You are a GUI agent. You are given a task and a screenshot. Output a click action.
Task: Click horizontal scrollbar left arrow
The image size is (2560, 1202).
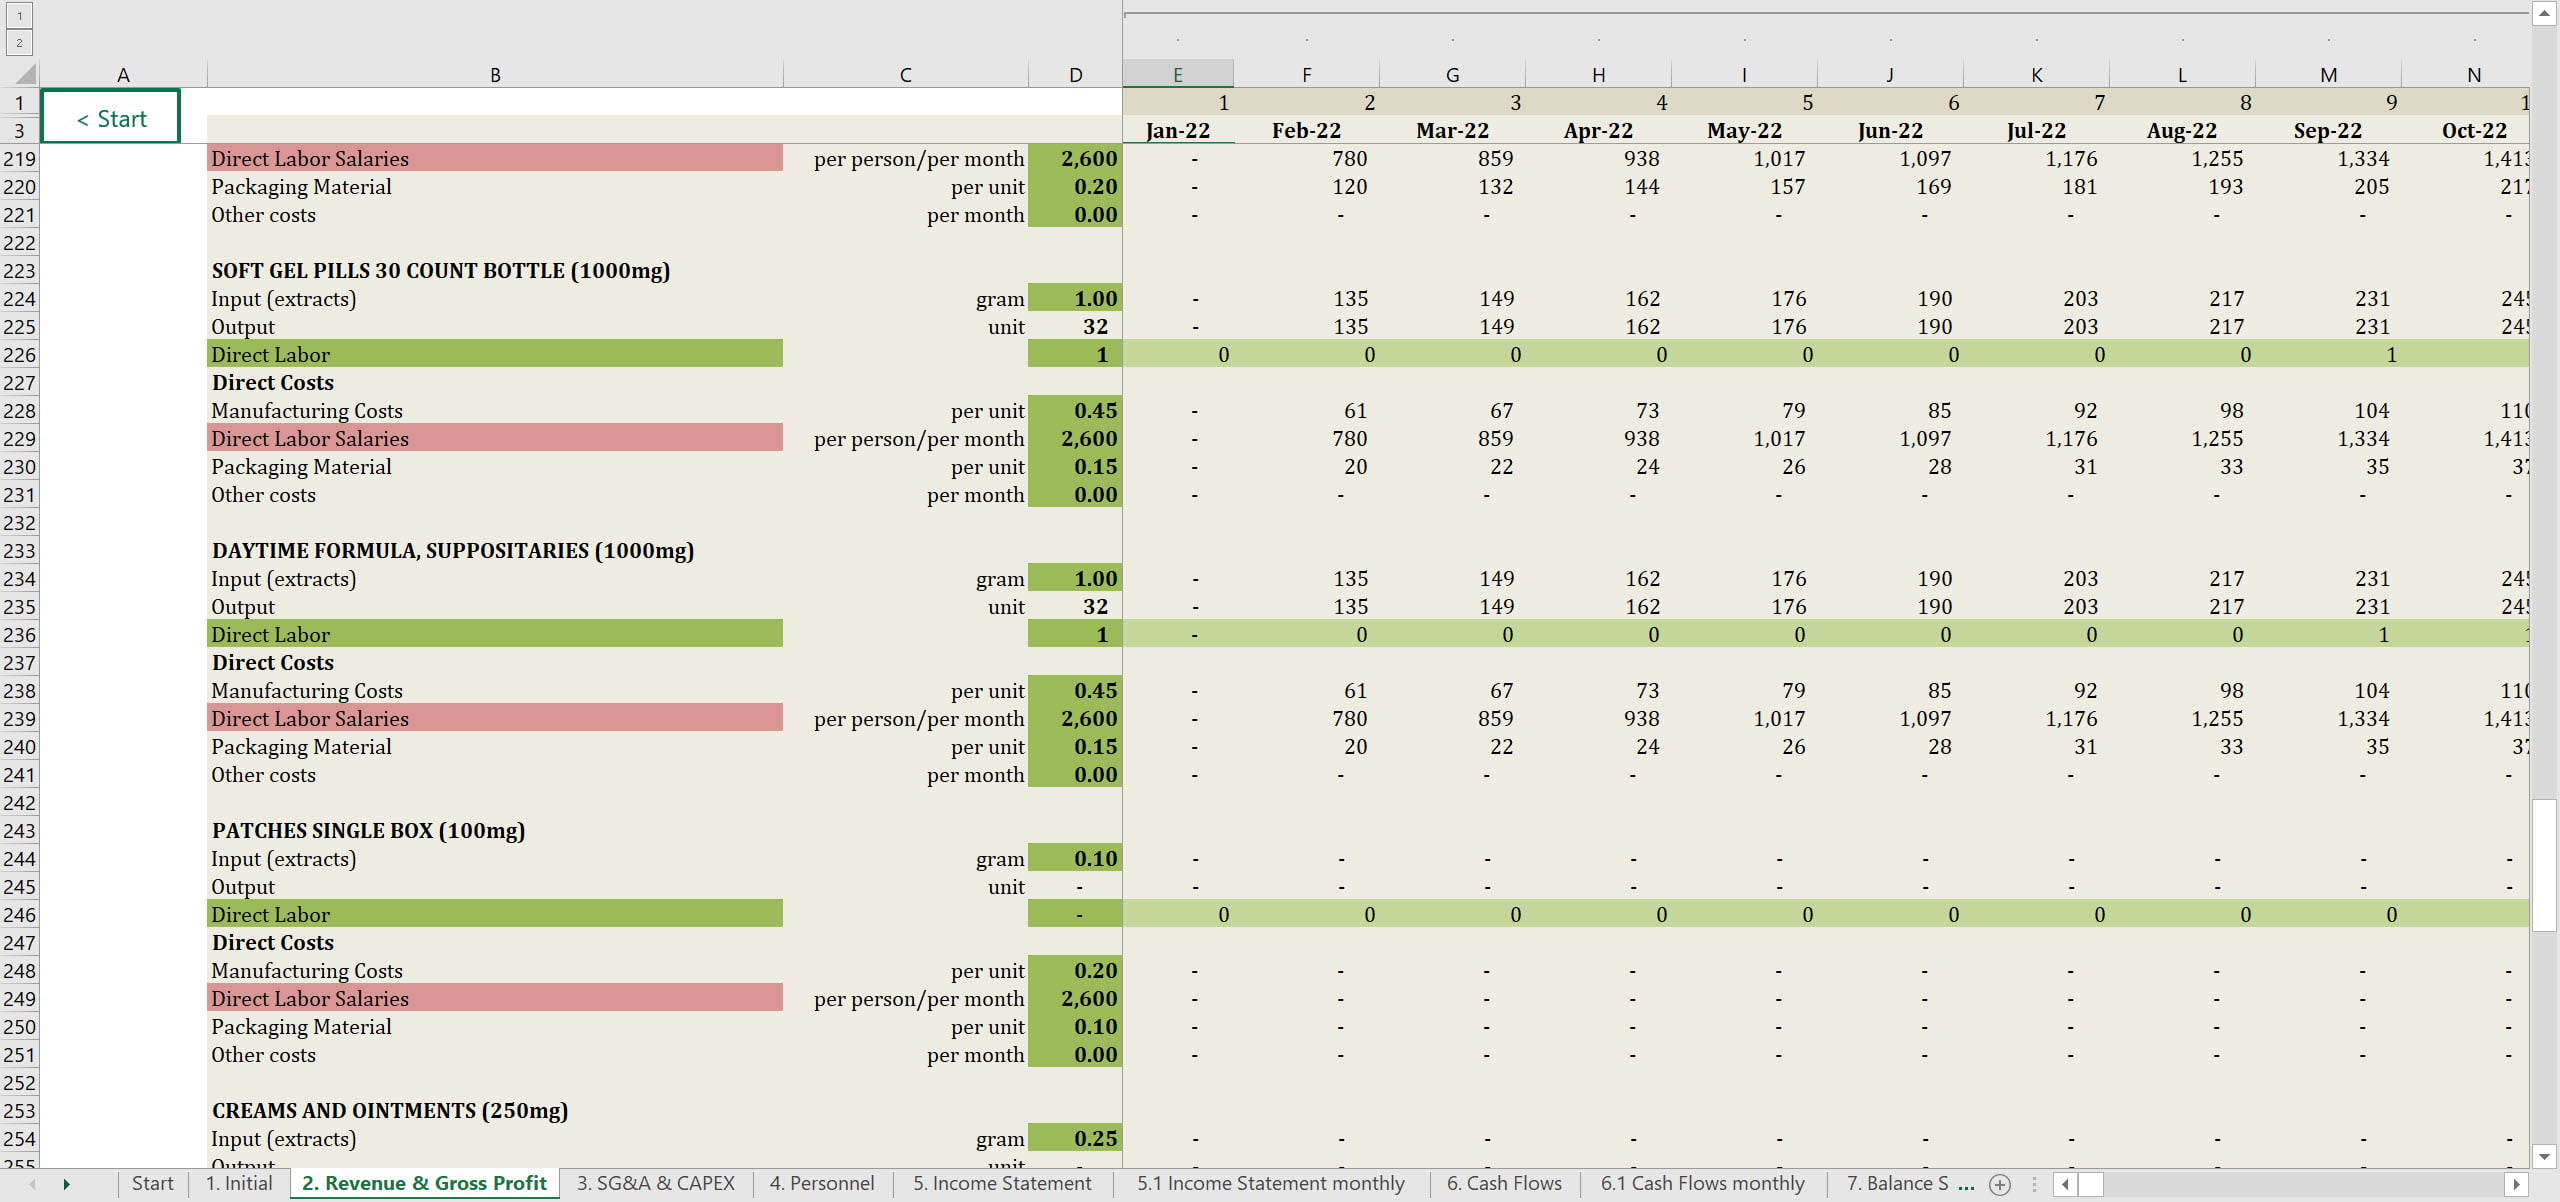(x=2065, y=1184)
